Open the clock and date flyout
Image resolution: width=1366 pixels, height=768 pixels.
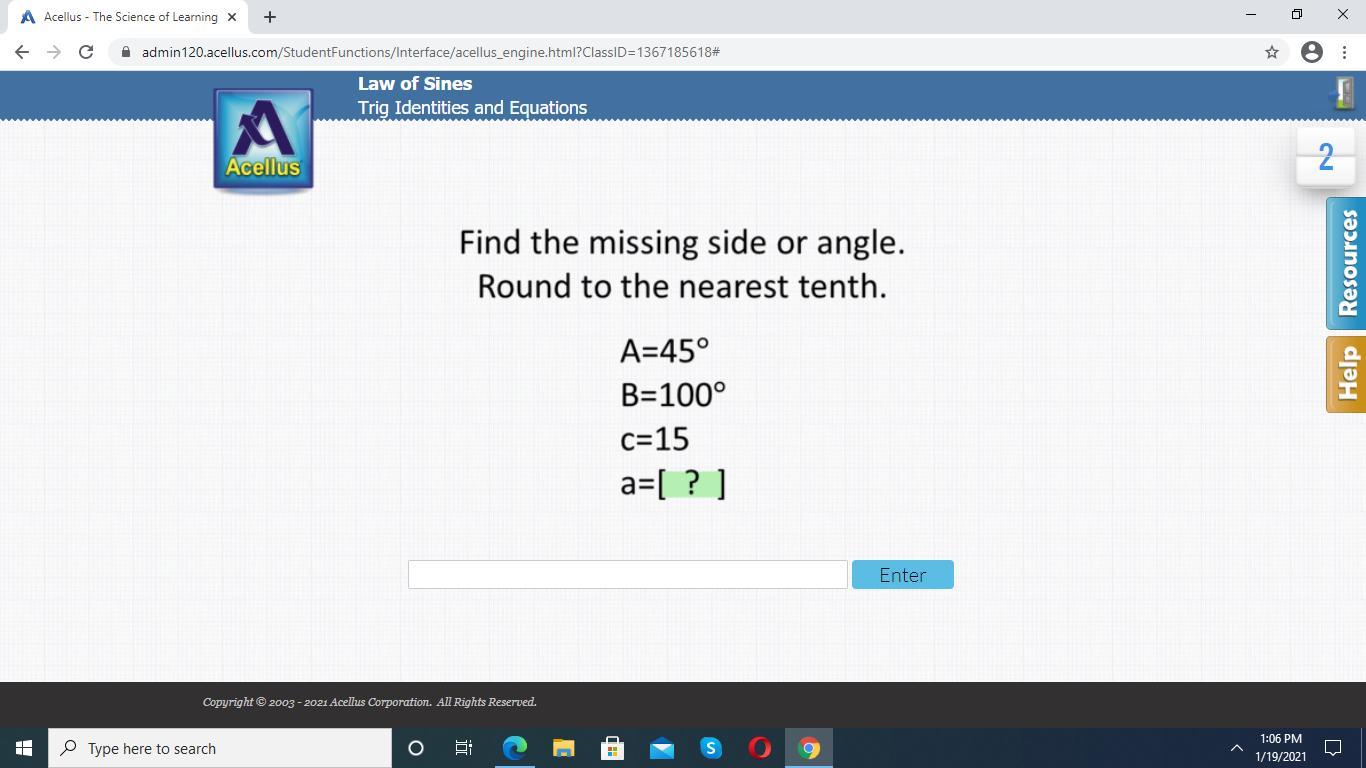click(x=1281, y=748)
